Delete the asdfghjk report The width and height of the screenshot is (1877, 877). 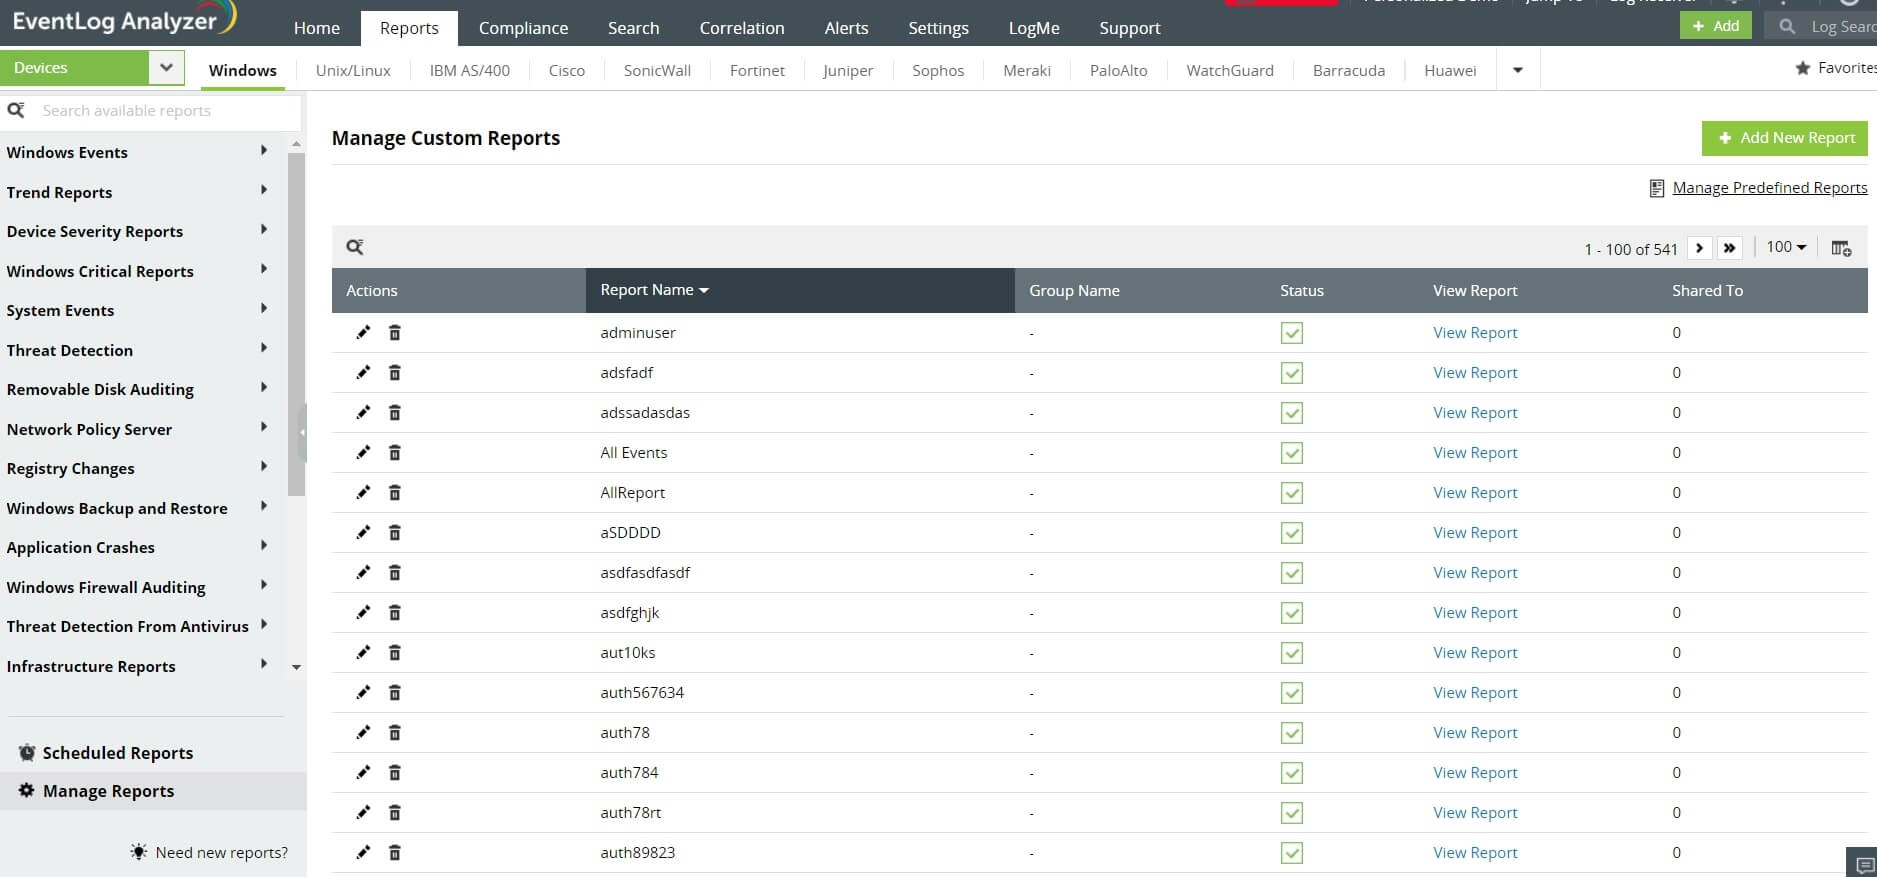(x=395, y=612)
